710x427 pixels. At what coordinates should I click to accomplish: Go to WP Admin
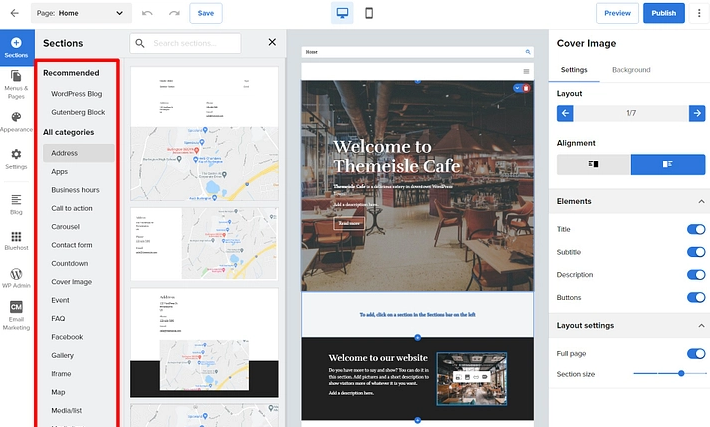tap(16, 278)
